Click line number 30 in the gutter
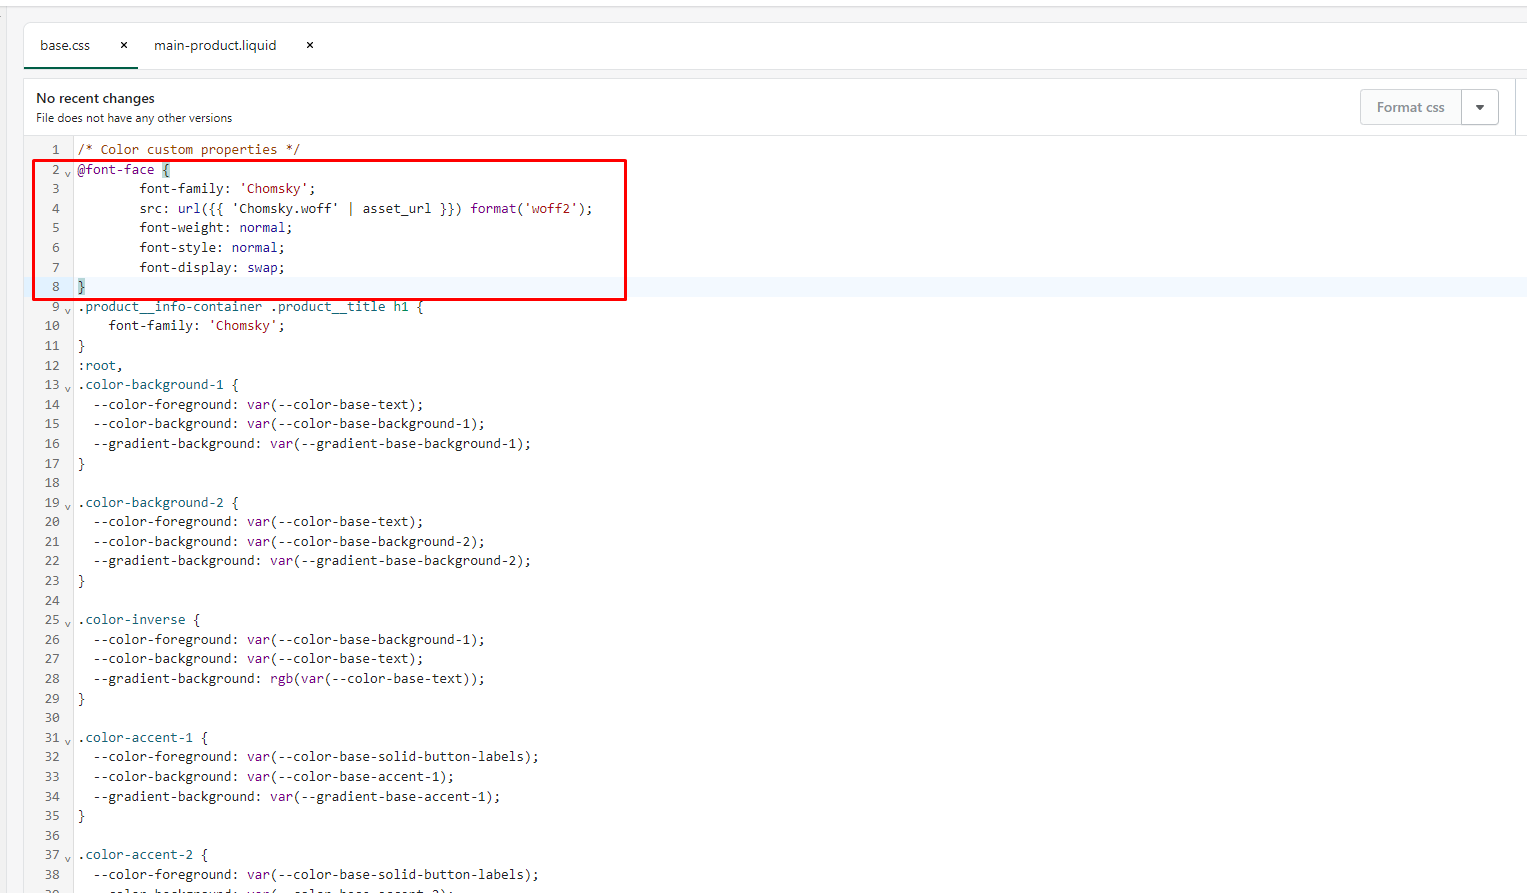1527x893 pixels. click(x=52, y=717)
